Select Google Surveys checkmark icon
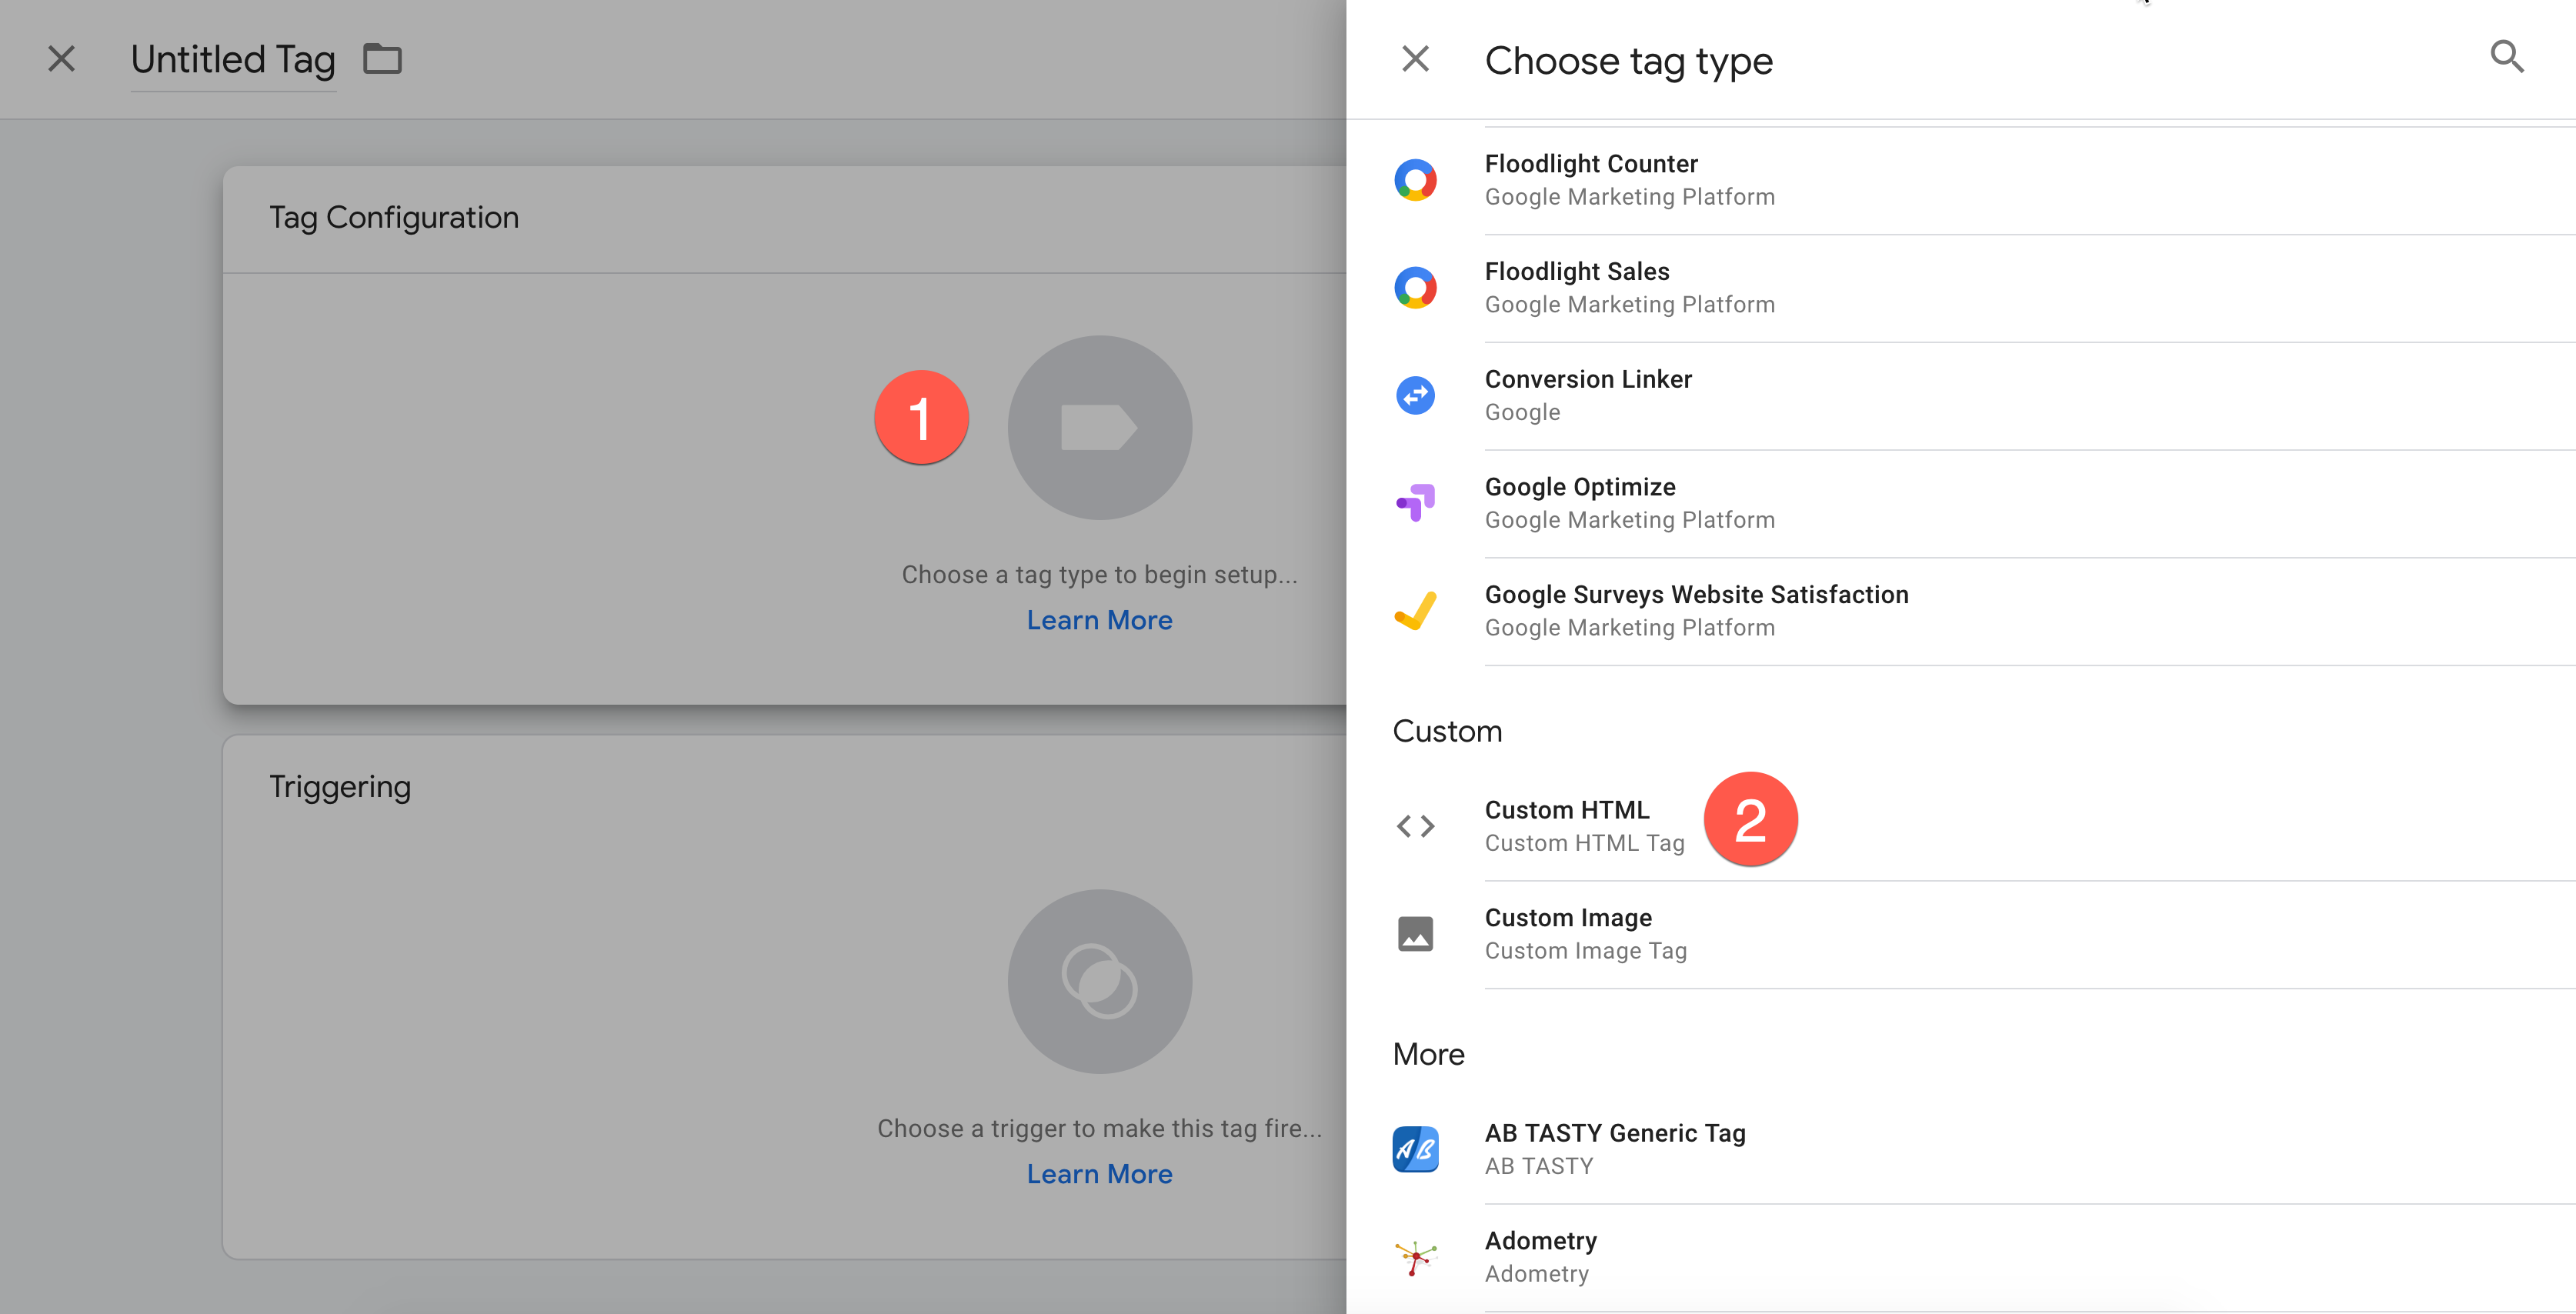Screen dimensions: 2576x1314 [x=1415, y=611]
